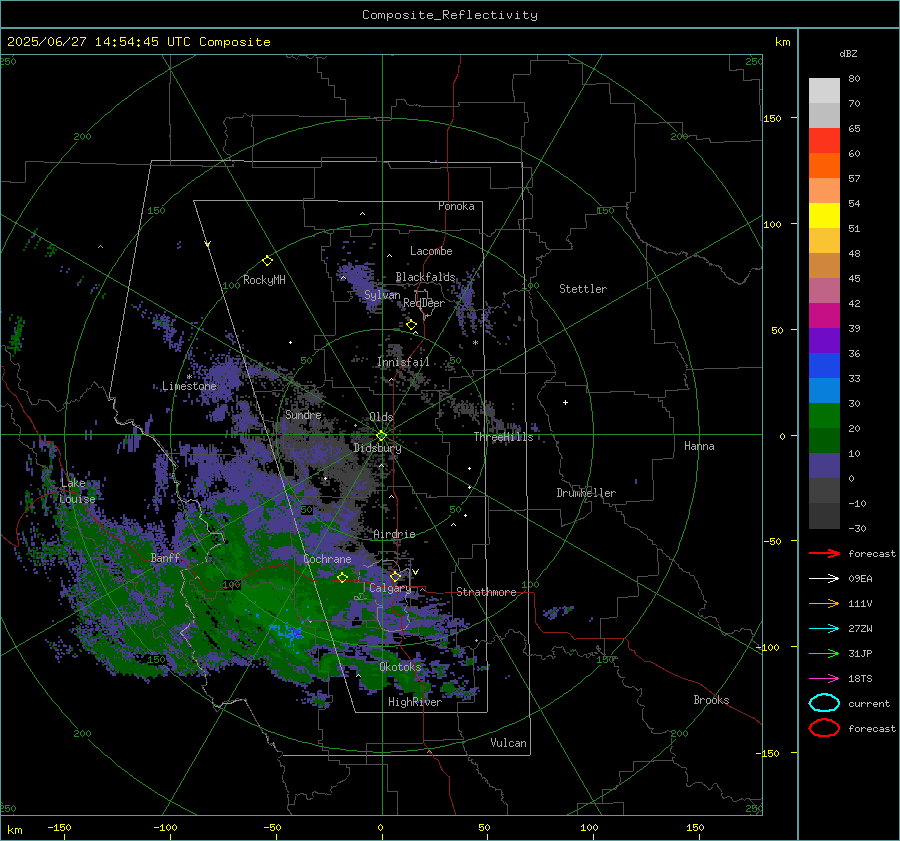This screenshot has height=841, width=900.
Task: Click the yellow diamond marker above RockyMH
Action: coord(267,261)
